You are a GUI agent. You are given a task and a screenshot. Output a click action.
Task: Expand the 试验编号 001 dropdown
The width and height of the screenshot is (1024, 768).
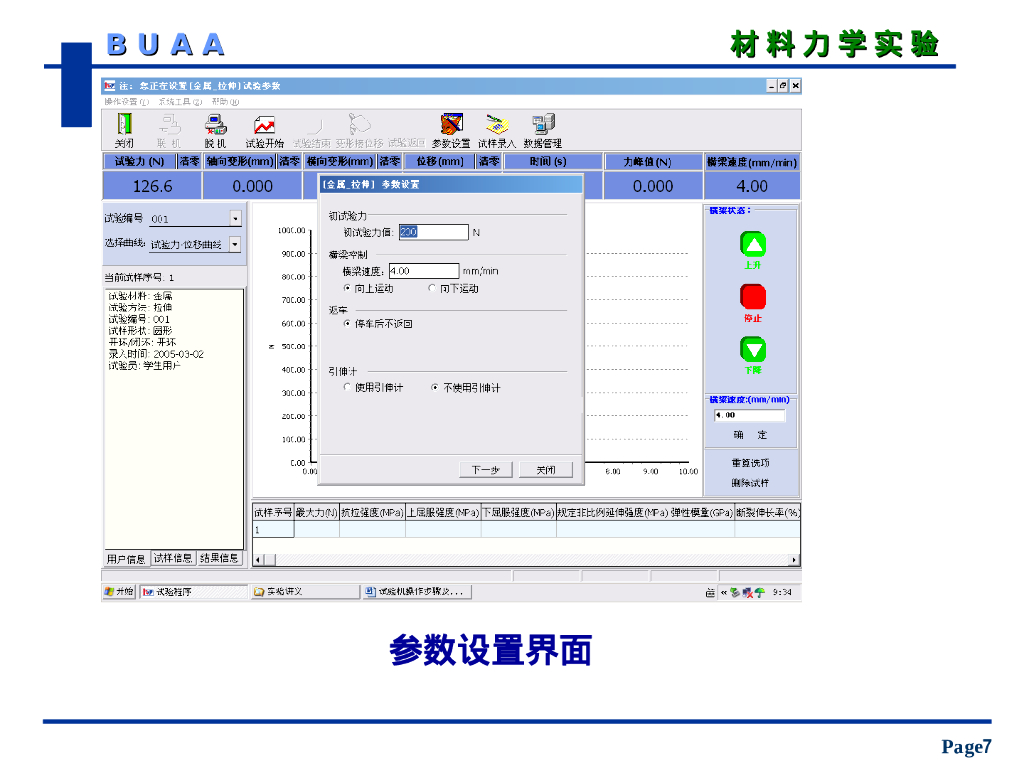click(235, 218)
